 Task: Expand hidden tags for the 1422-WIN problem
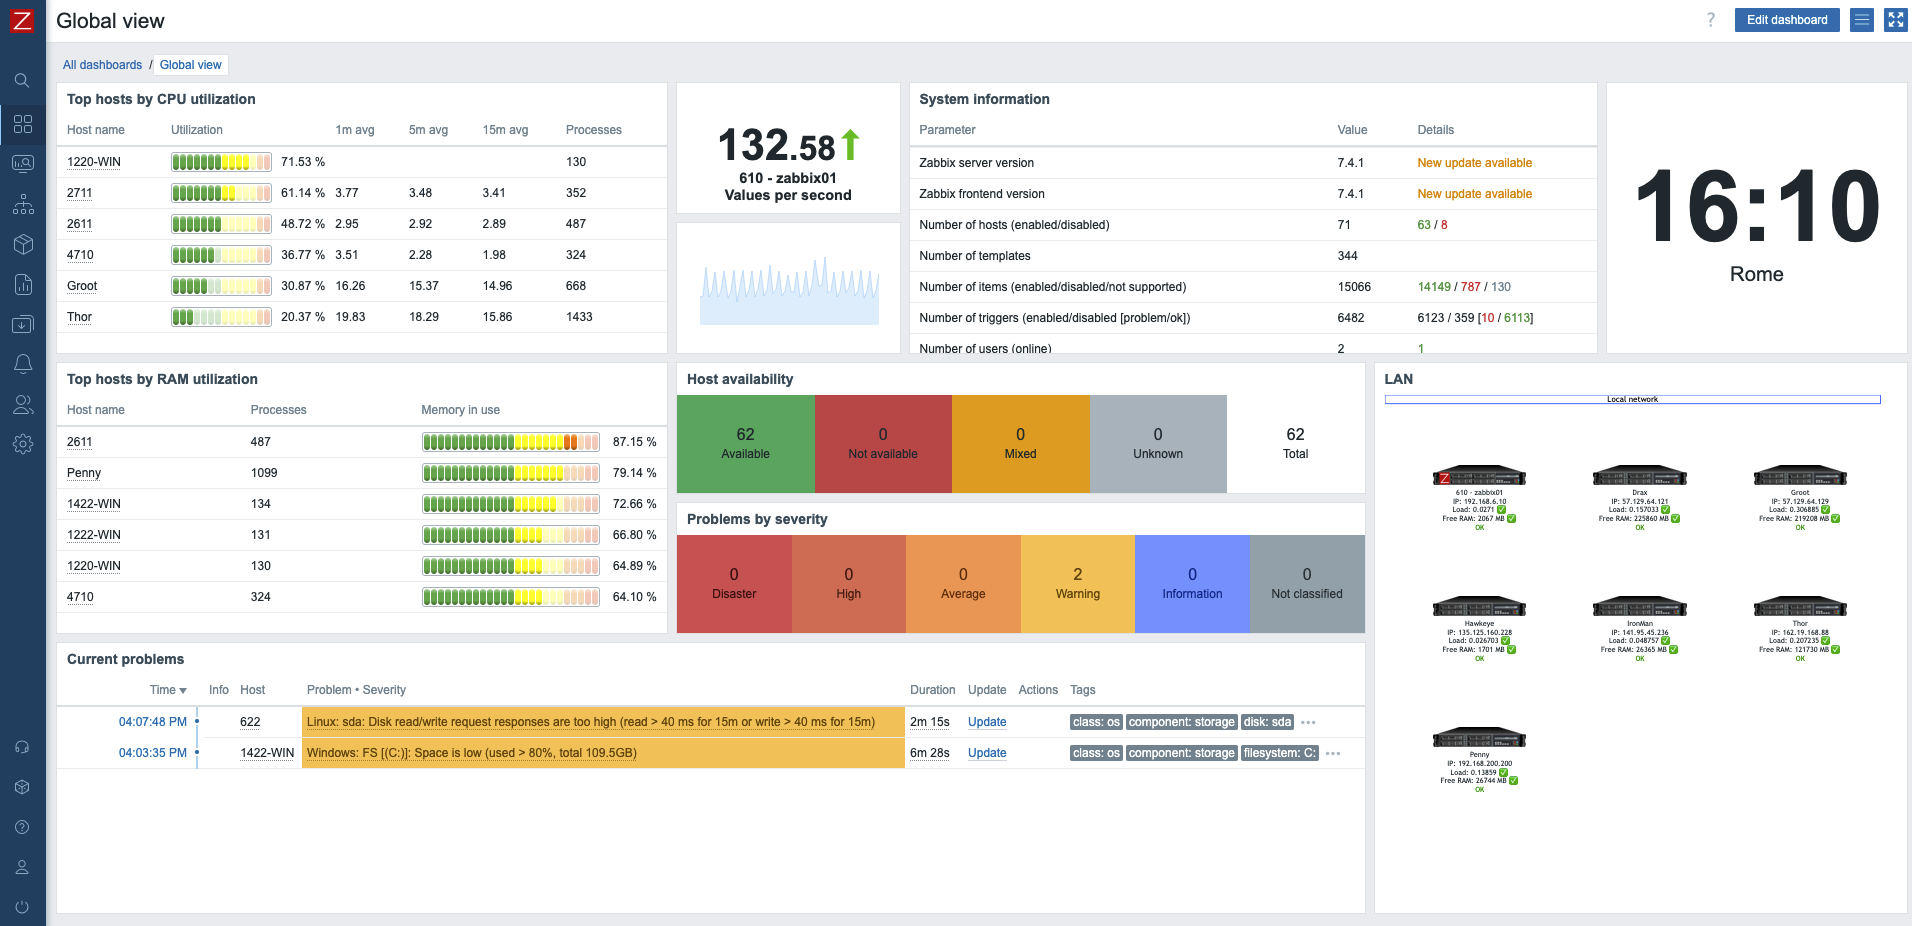(x=1333, y=753)
